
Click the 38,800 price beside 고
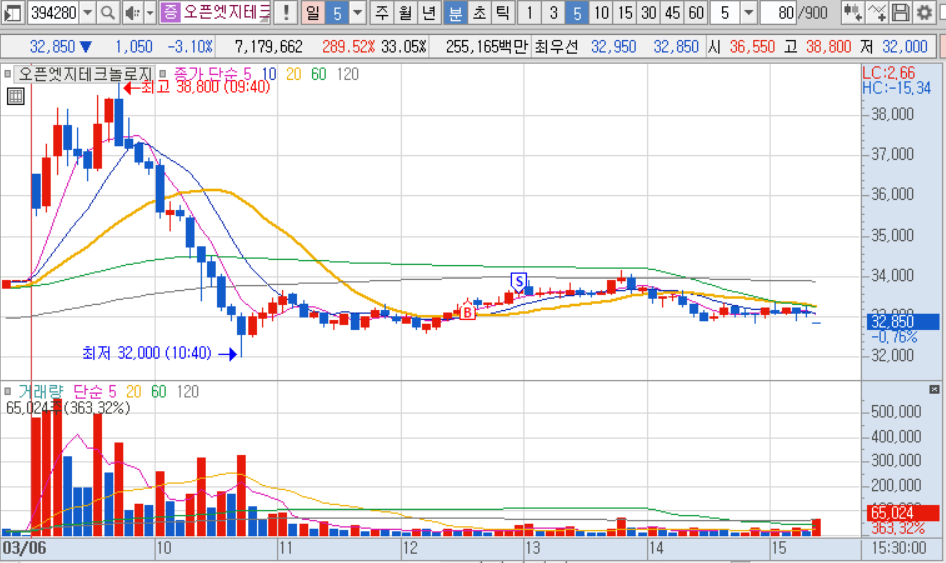828,46
